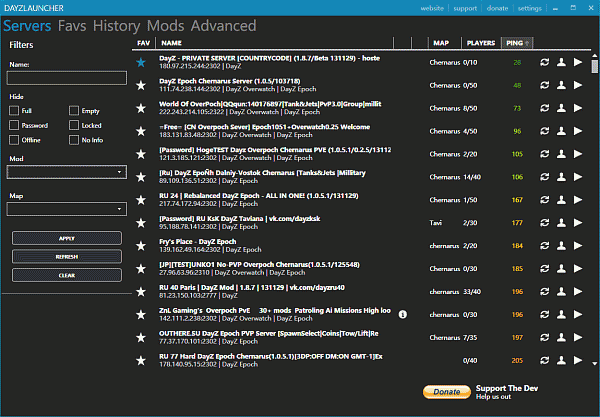Click the CLEAR filters button
The height and width of the screenshot is (417, 600).
tap(67, 275)
